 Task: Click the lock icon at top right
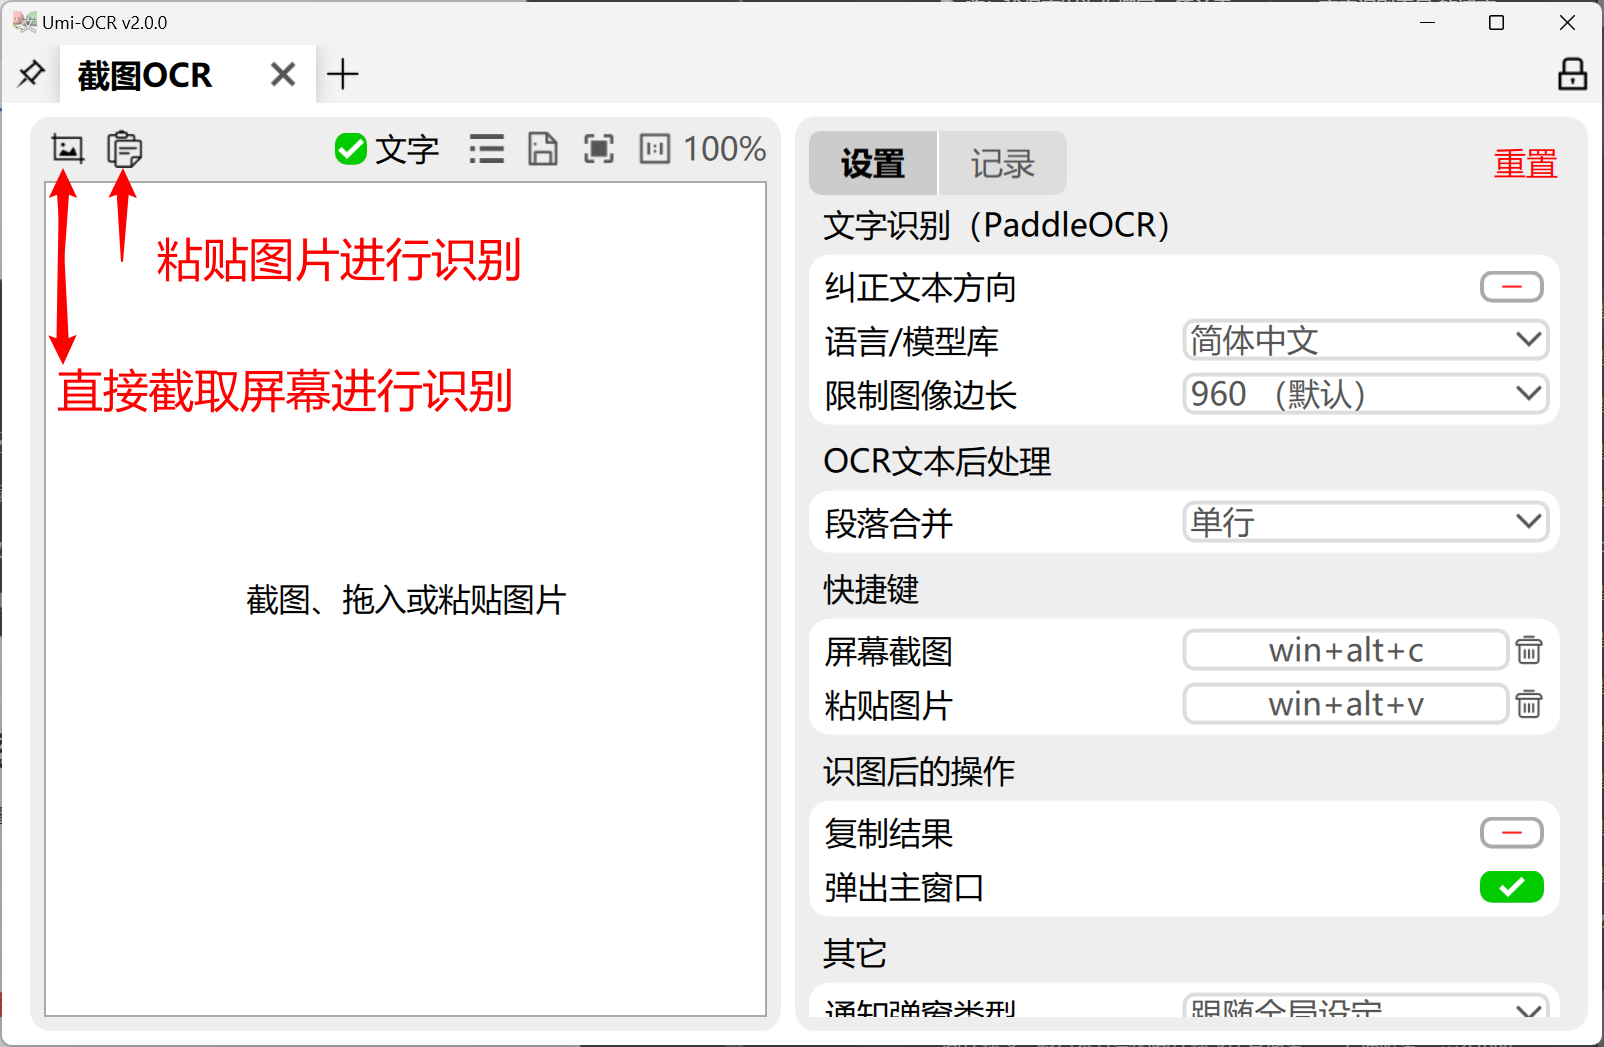click(x=1572, y=74)
